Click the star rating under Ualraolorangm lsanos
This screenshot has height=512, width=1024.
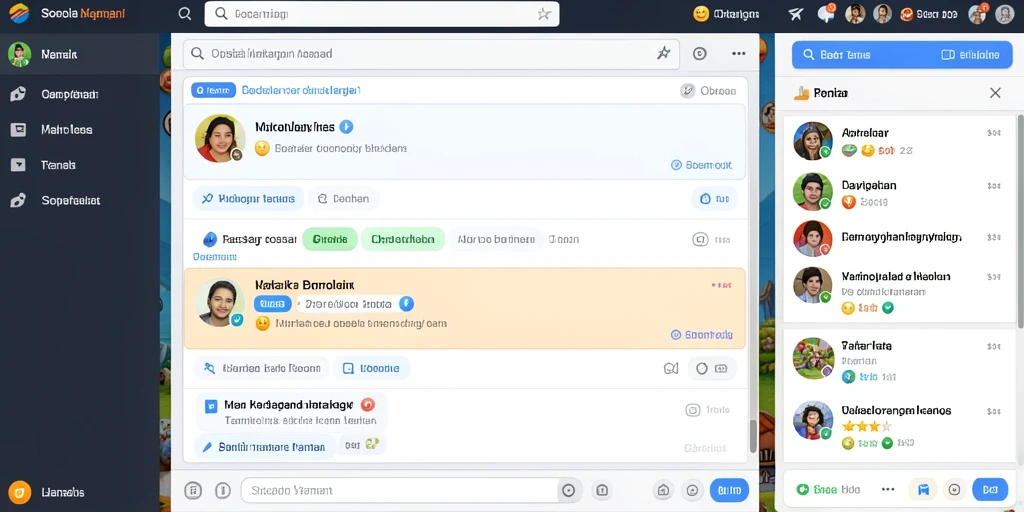coord(867,426)
